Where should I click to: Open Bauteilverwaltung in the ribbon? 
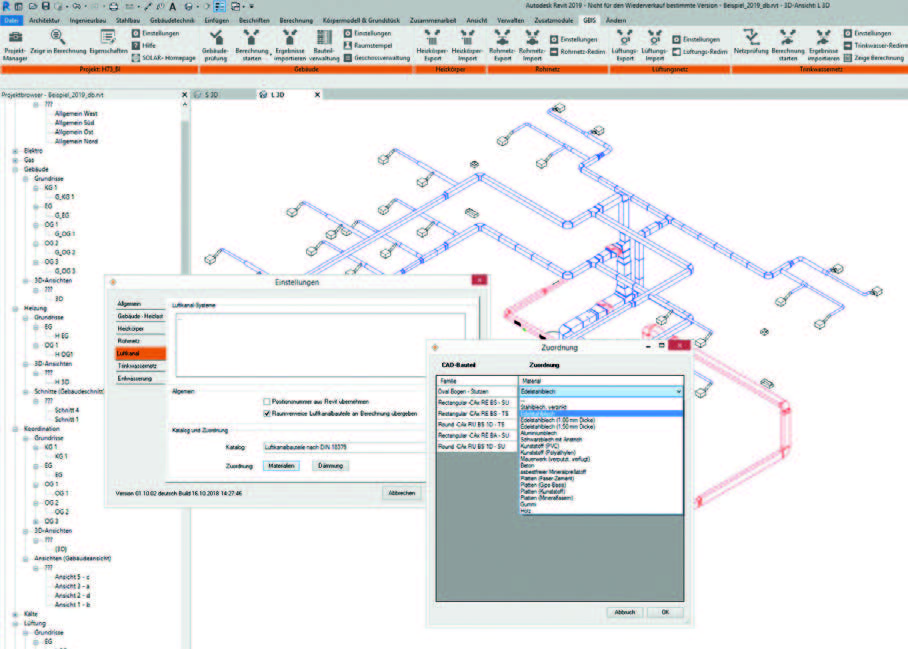tap(324, 45)
